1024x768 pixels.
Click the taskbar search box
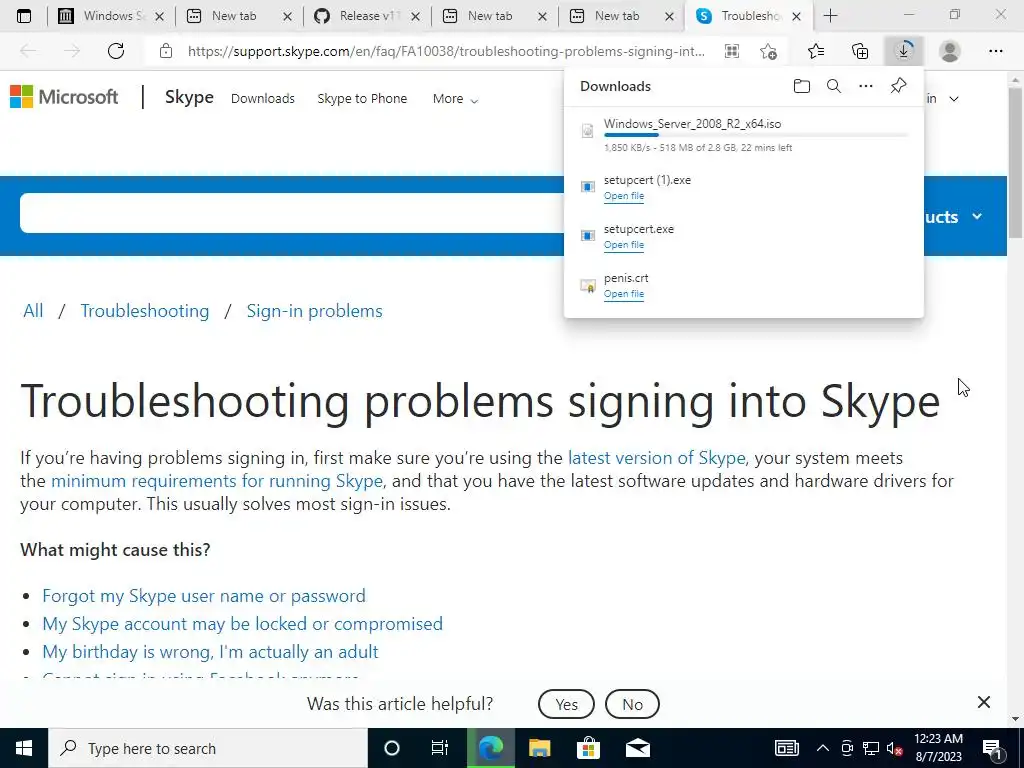pos(208,748)
